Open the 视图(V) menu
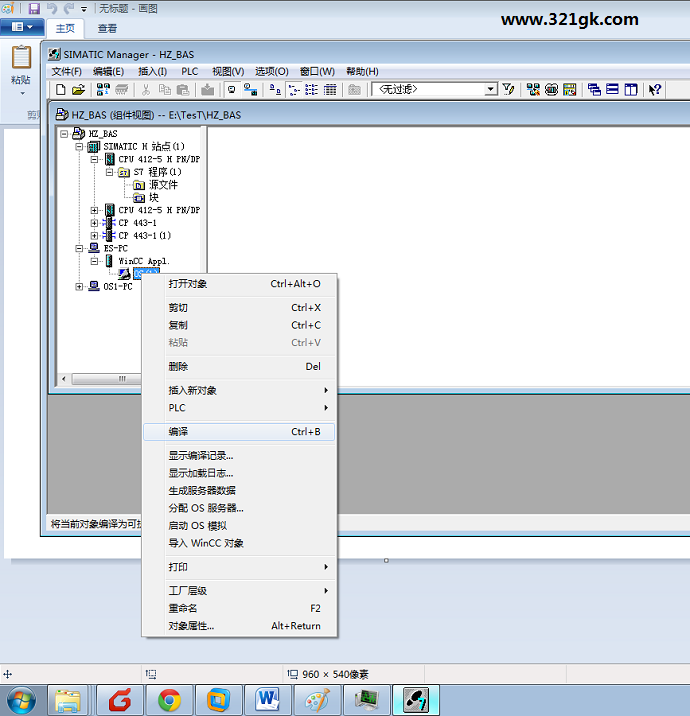This screenshot has width=690, height=716. point(228,72)
